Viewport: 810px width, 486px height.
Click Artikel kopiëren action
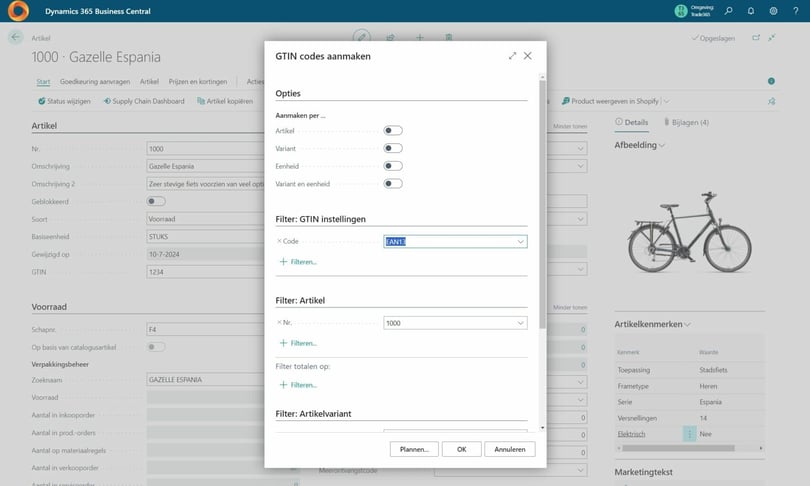(225, 101)
